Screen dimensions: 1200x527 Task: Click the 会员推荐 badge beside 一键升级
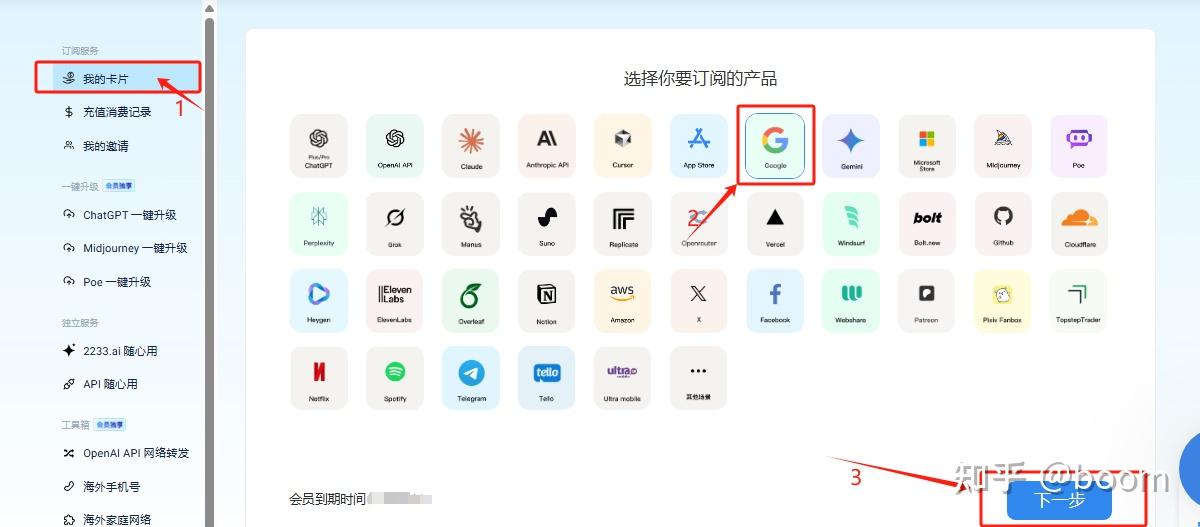119,186
